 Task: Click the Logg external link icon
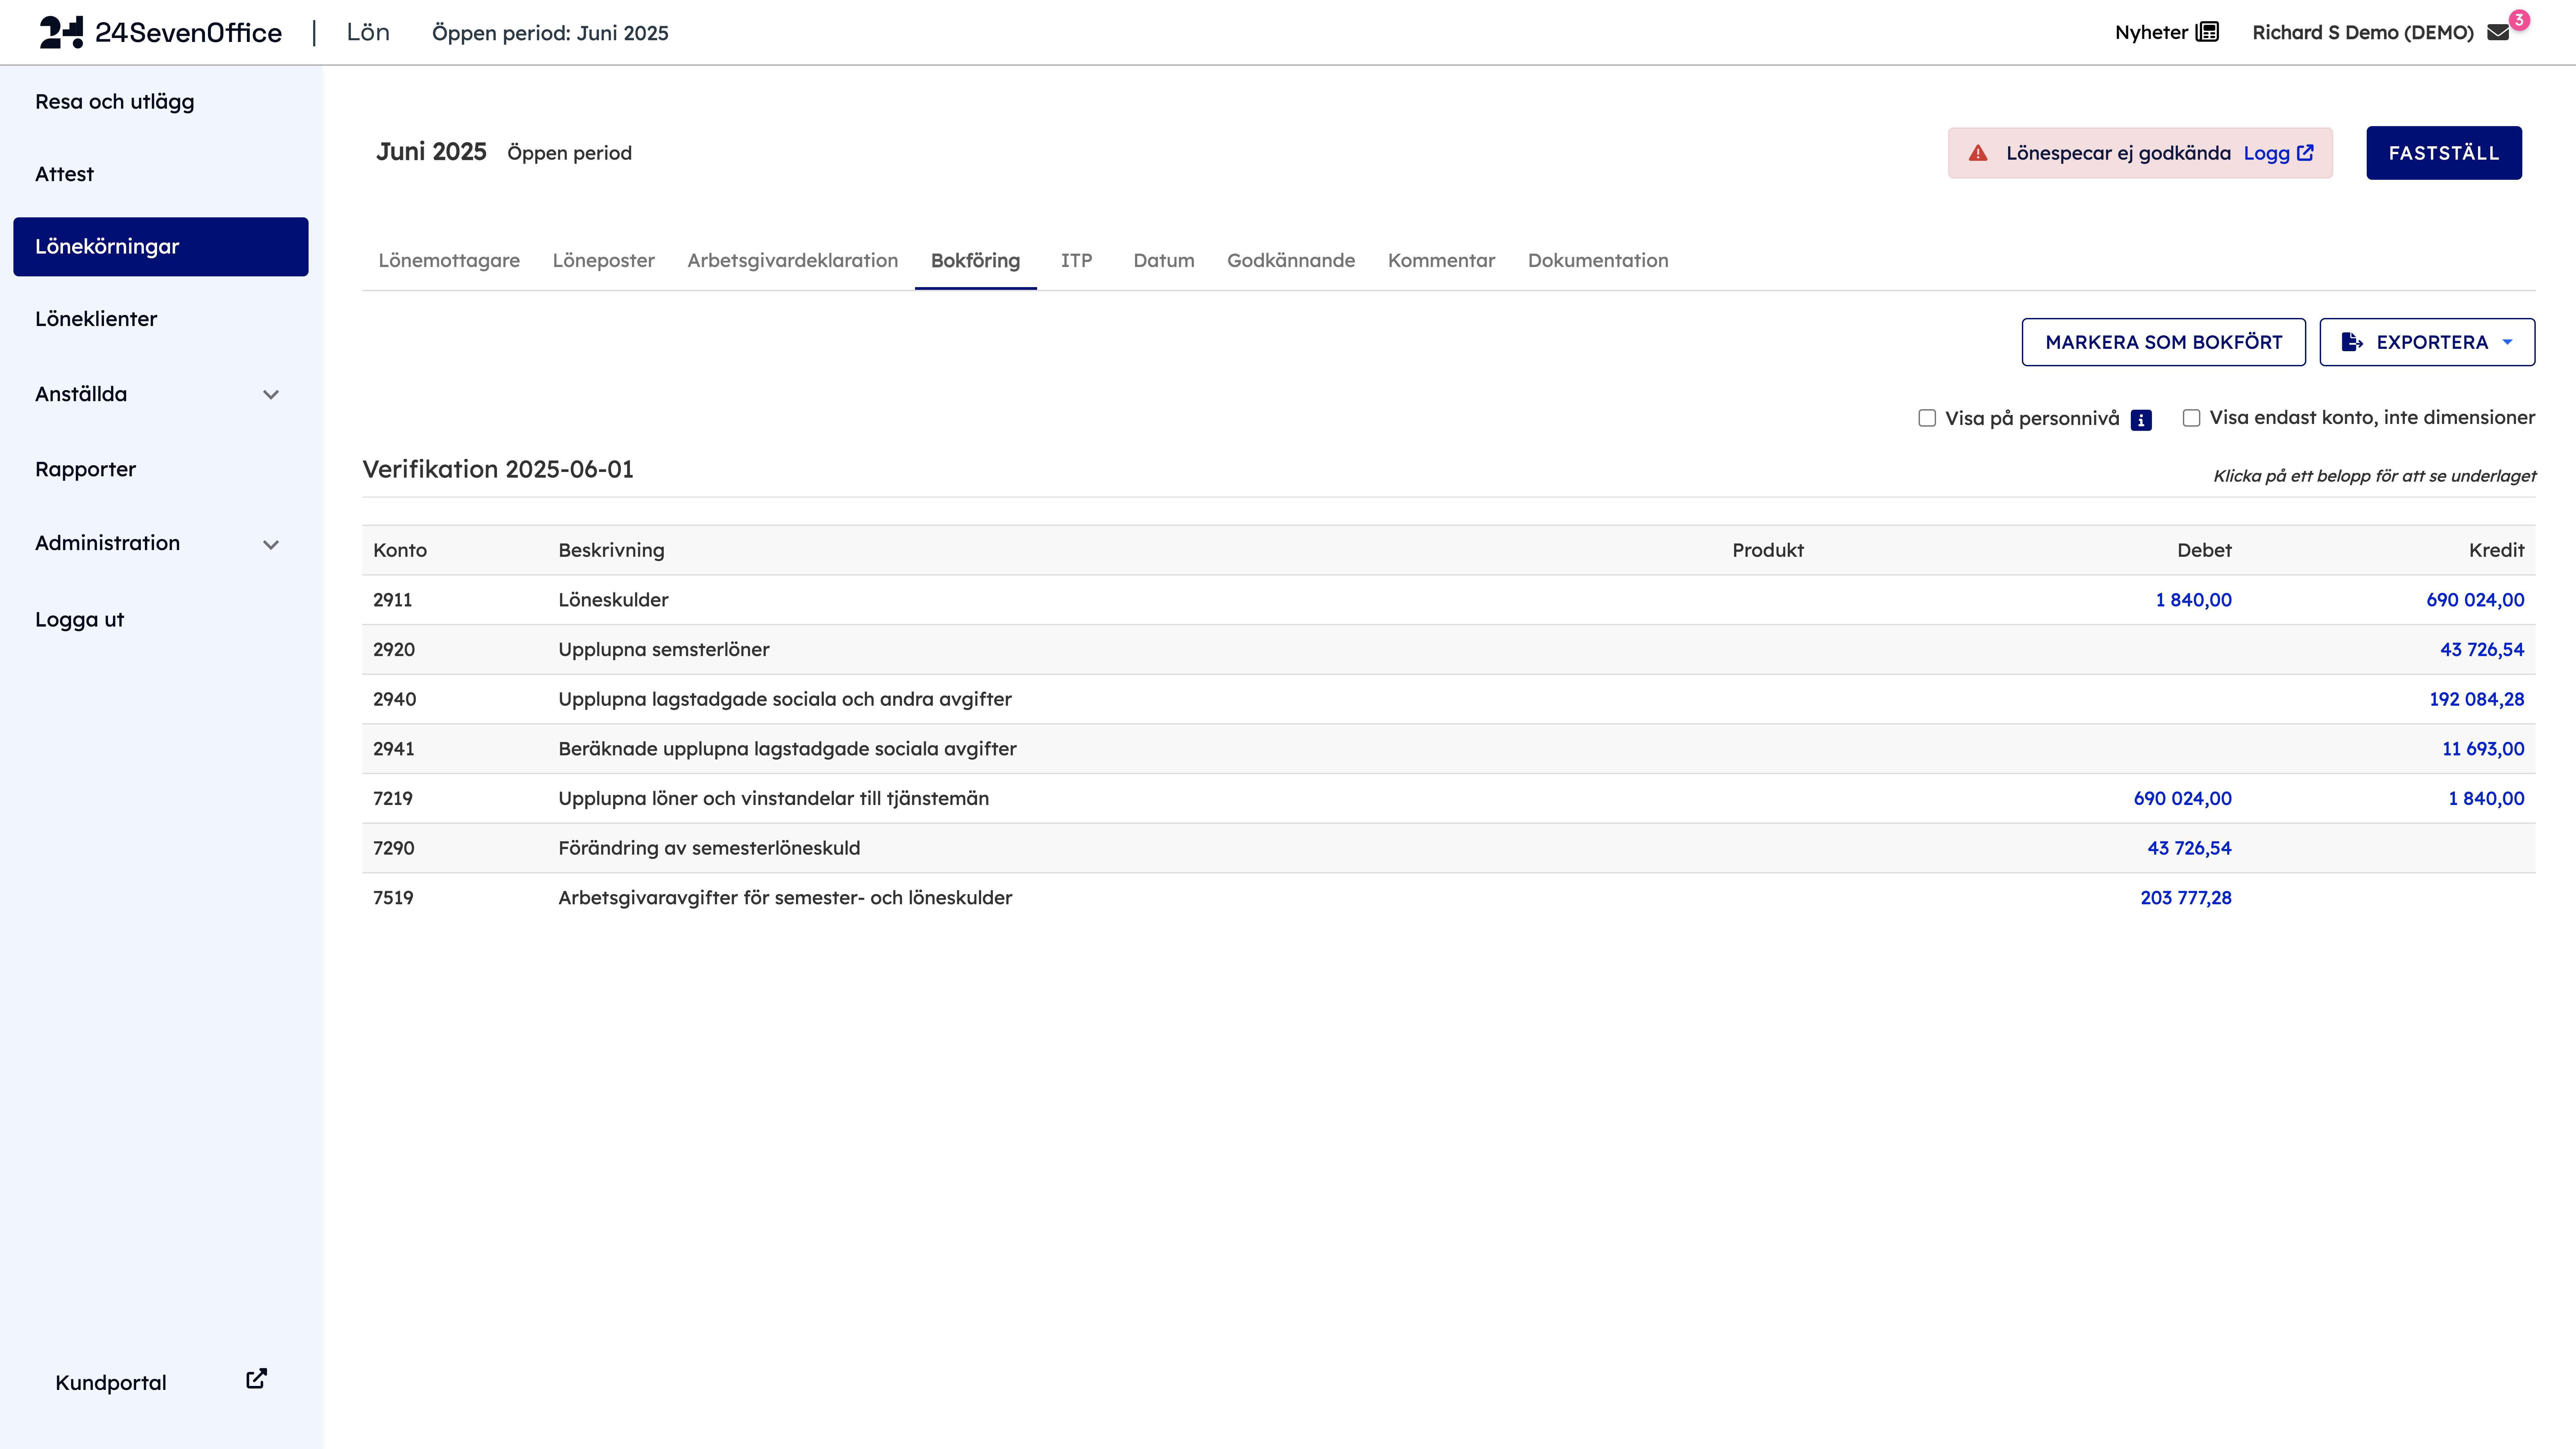coord(2305,153)
